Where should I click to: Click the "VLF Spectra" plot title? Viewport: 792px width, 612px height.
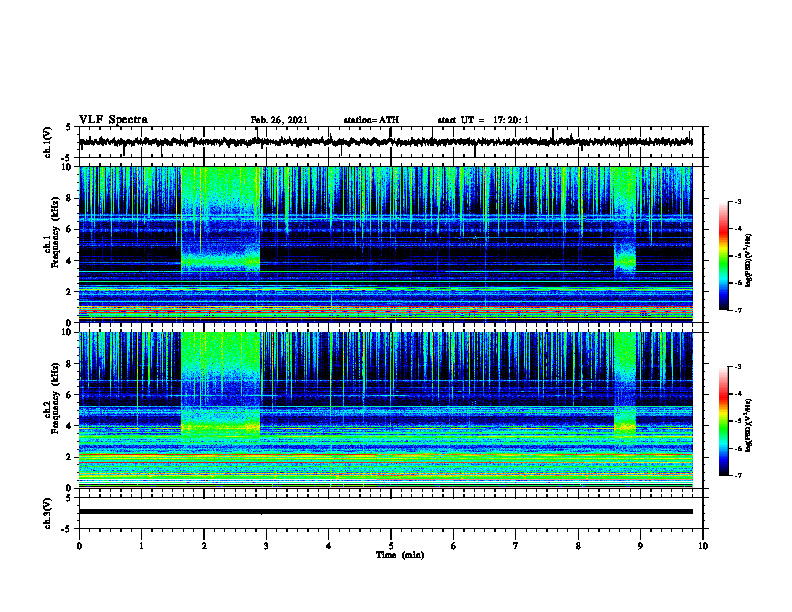113,120
